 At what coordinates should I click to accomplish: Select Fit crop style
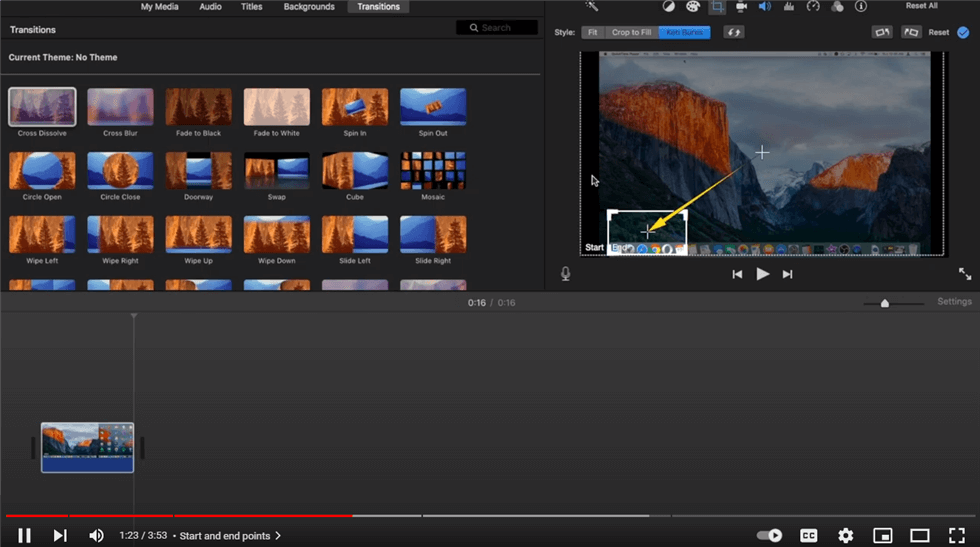click(x=592, y=33)
